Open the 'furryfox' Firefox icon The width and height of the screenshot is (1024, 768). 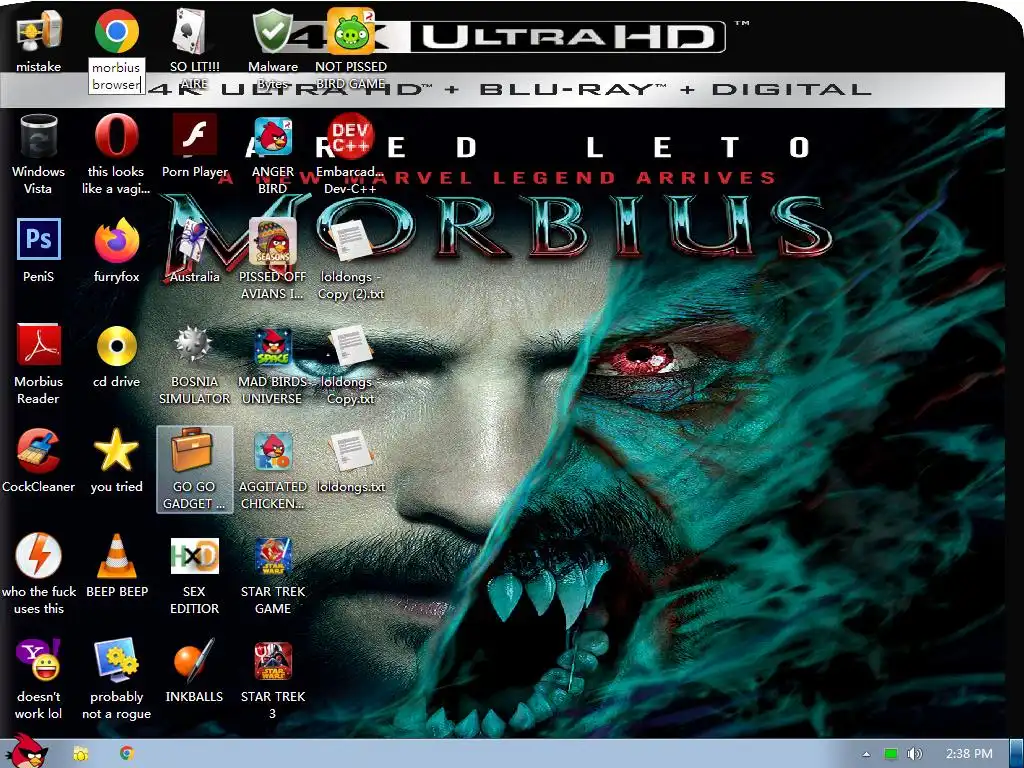click(x=116, y=240)
